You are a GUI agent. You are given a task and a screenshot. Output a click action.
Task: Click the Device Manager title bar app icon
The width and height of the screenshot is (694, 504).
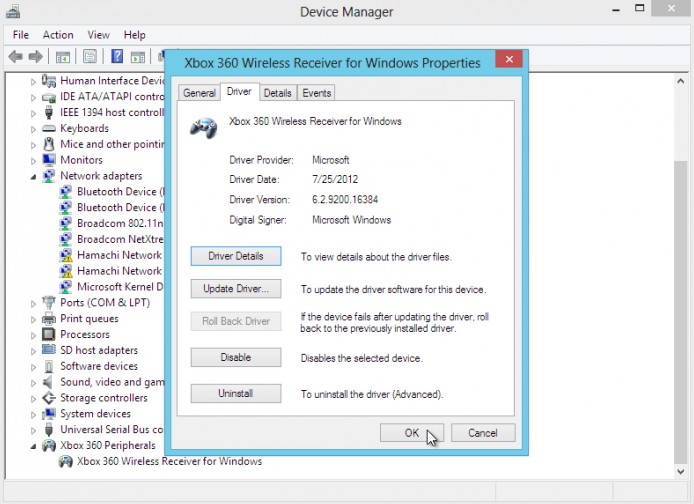point(13,12)
